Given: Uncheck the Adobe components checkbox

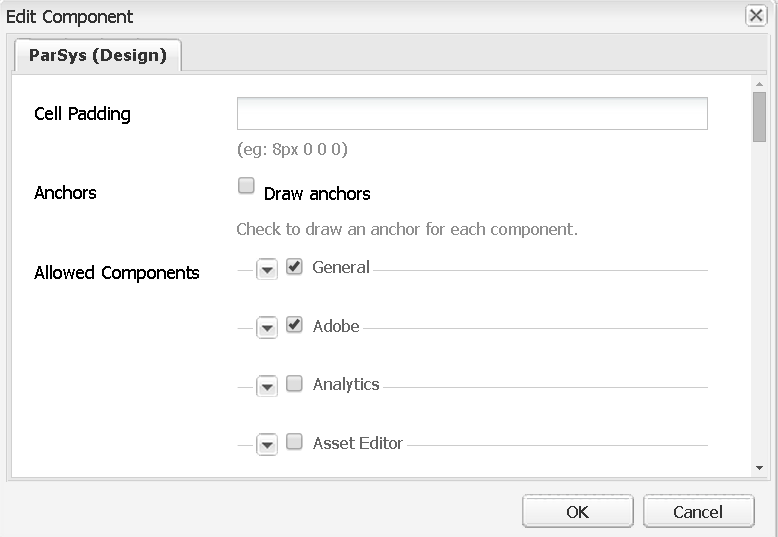Looking at the screenshot, I should click(x=294, y=325).
